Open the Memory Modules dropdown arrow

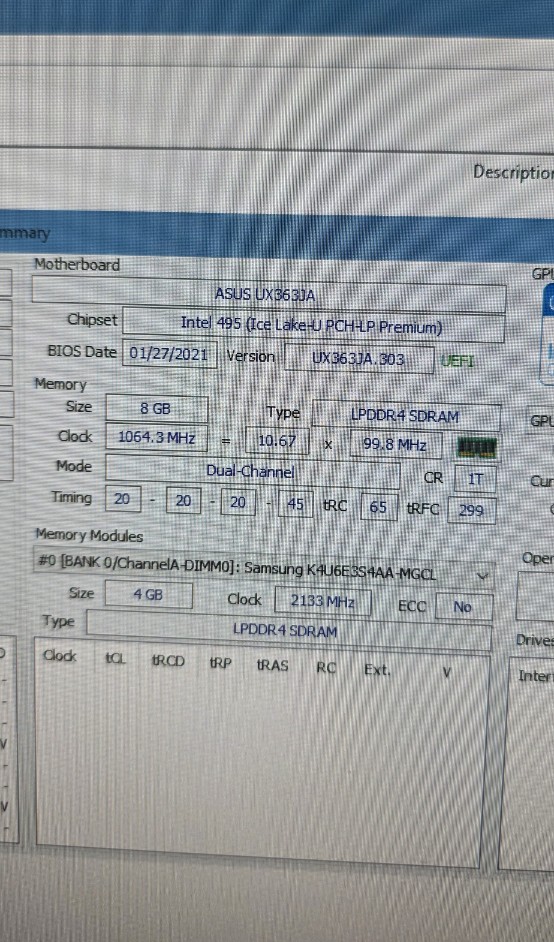point(482,577)
